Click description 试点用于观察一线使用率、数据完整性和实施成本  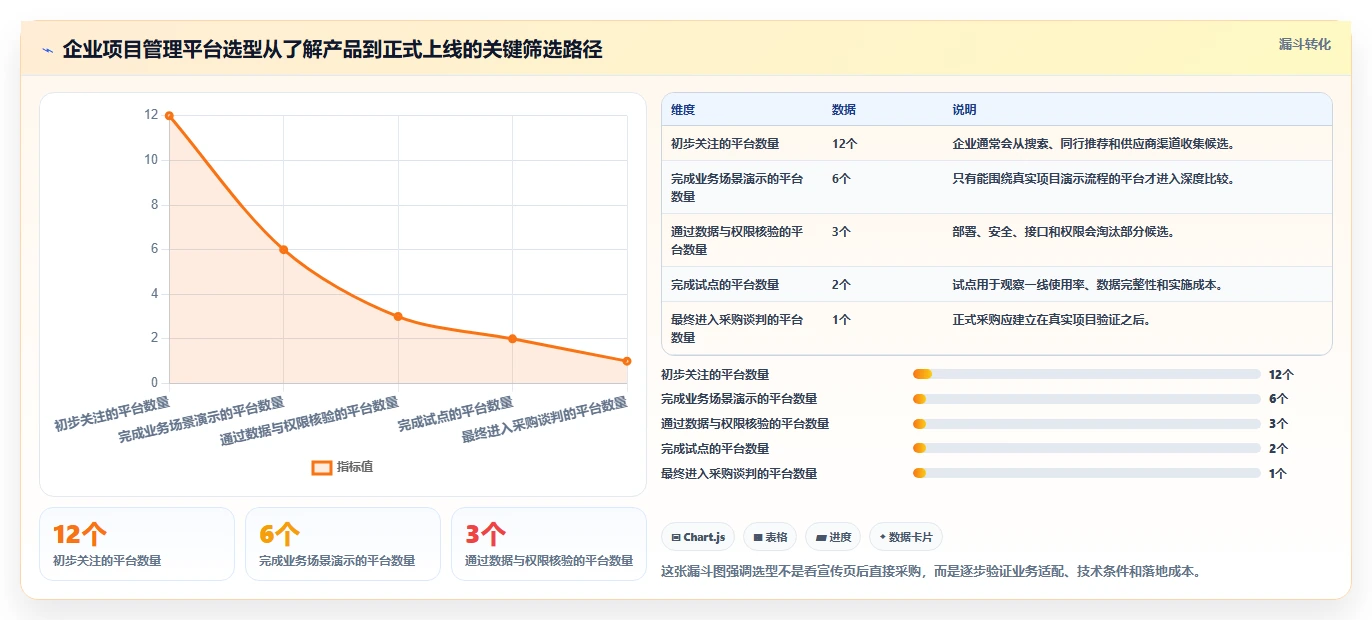point(1088,285)
